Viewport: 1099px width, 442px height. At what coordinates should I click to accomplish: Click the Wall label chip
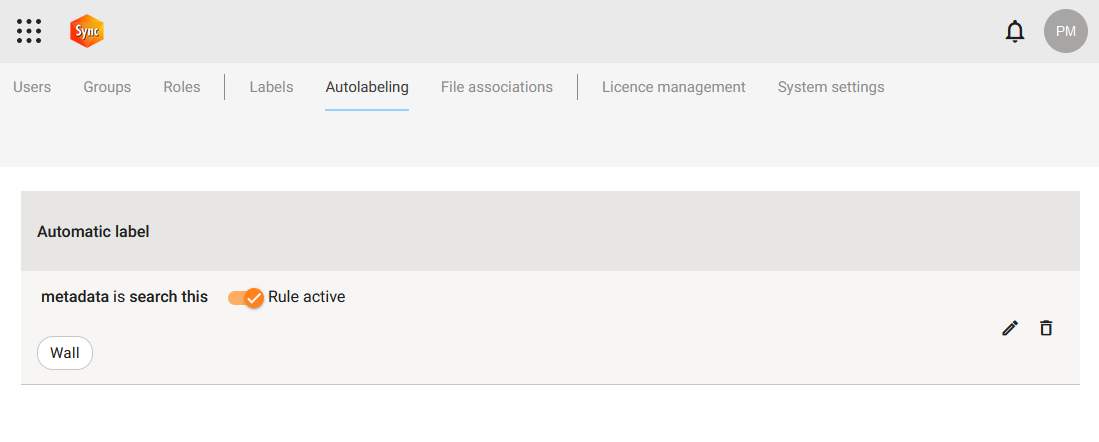(65, 353)
